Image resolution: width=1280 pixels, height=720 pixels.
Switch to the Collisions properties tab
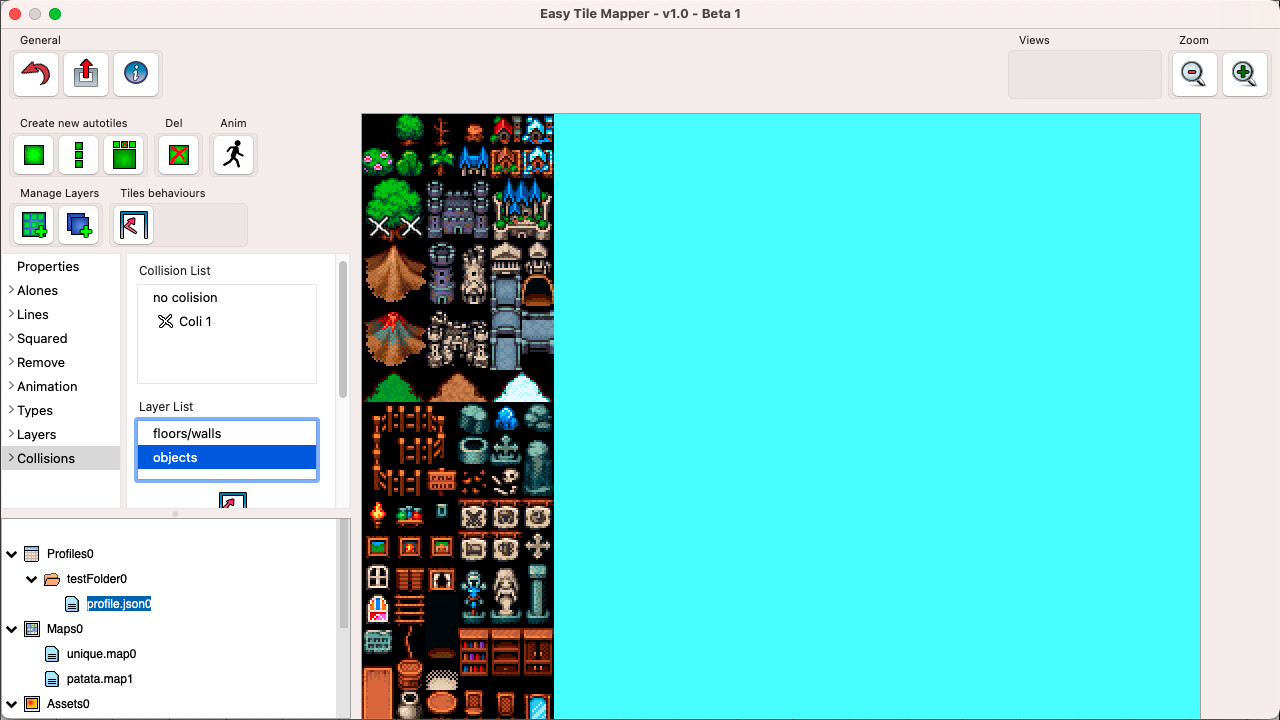click(x=44, y=458)
